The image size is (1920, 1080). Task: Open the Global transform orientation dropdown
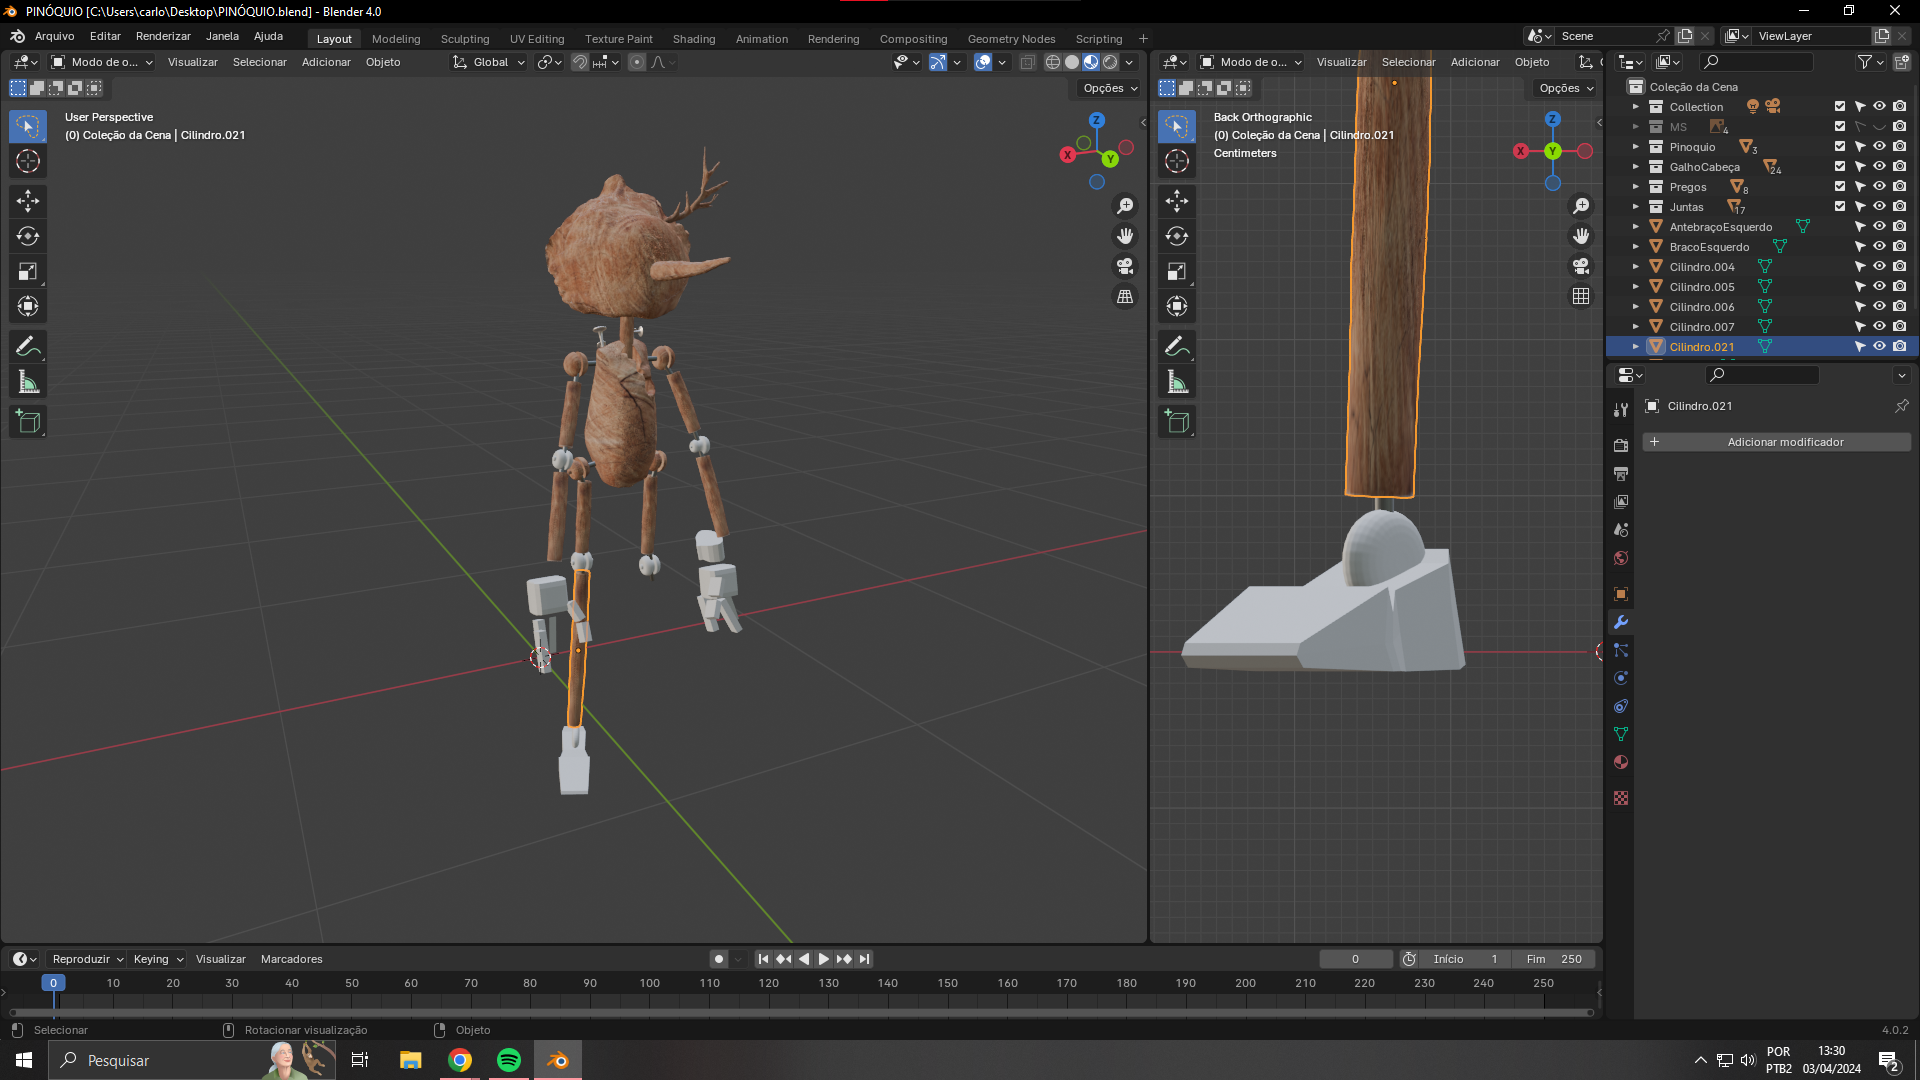[x=489, y=62]
